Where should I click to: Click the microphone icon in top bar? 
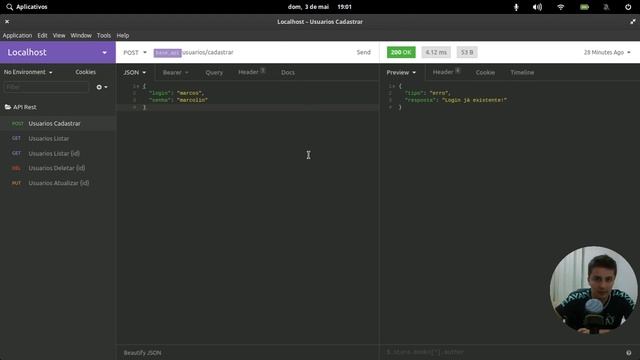coord(516,7)
